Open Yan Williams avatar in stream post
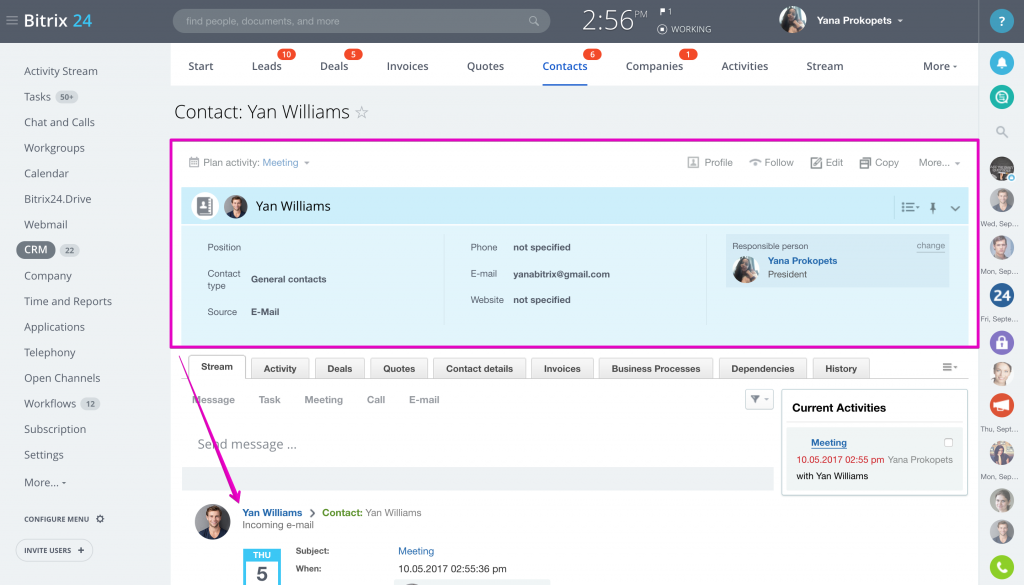Screen dimensions: 1024x585 (x=212, y=522)
